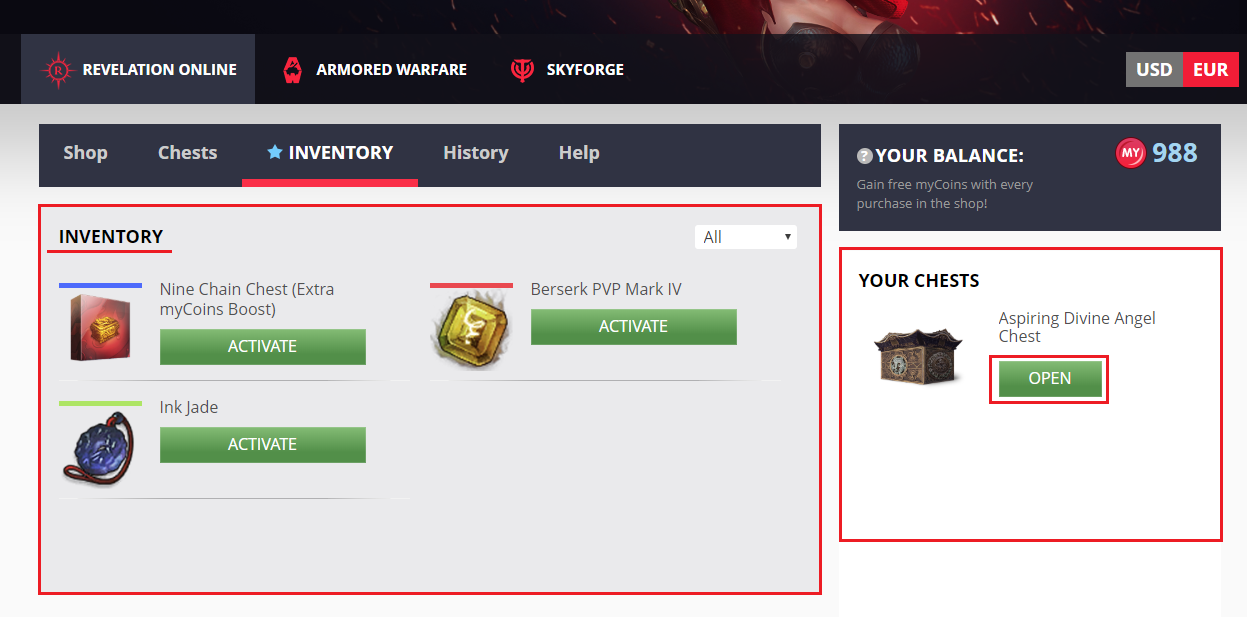Click the Armored Warfare logo icon

pos(292,70)
